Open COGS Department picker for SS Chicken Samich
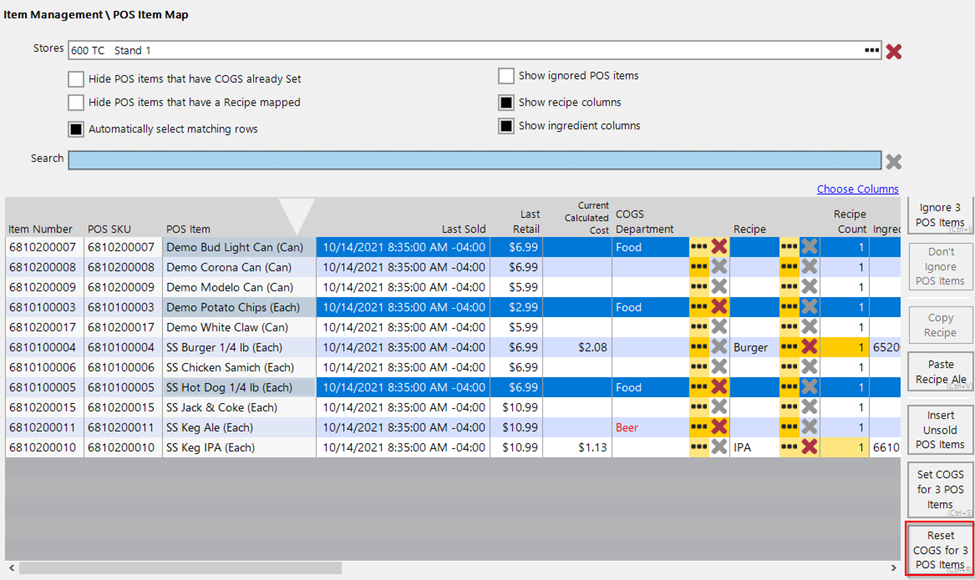975x580 pixels. pyautogui.click(x=699, y=367)
